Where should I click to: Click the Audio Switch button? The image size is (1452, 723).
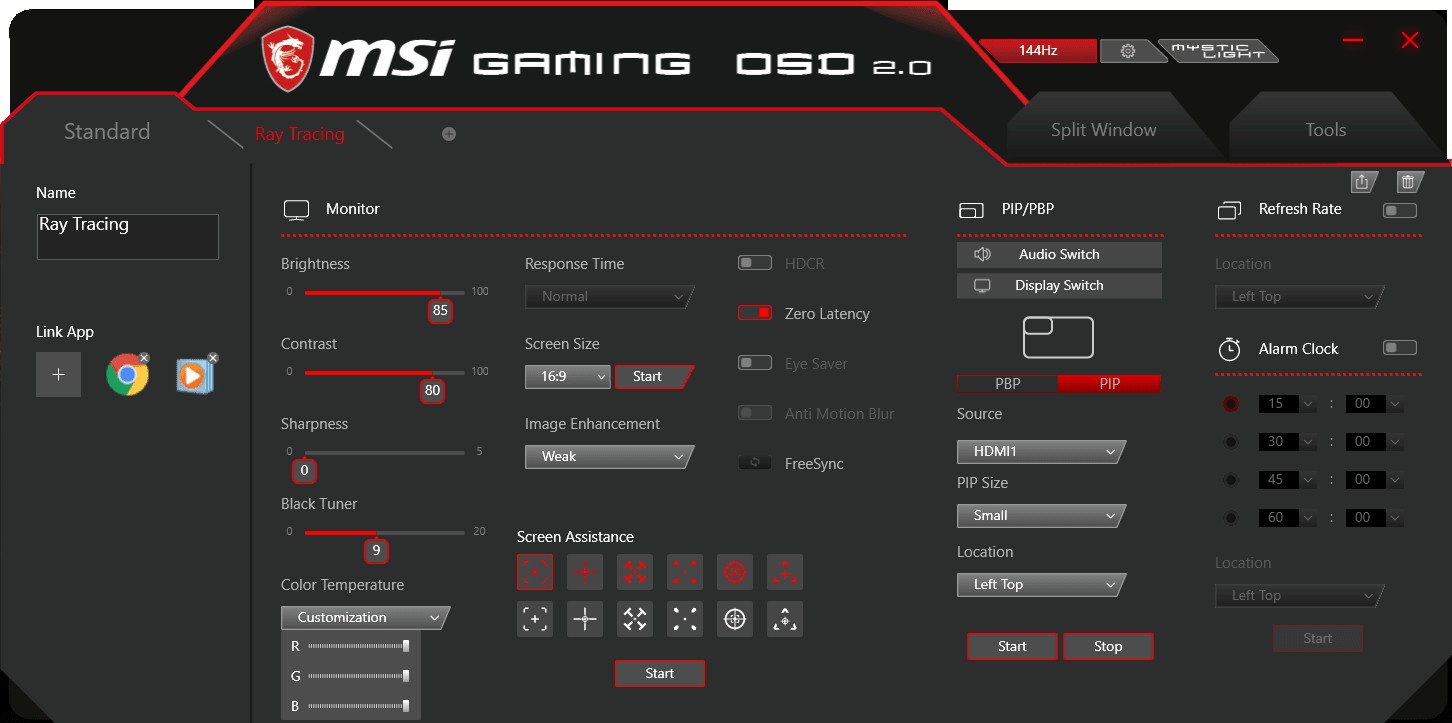1059,255
